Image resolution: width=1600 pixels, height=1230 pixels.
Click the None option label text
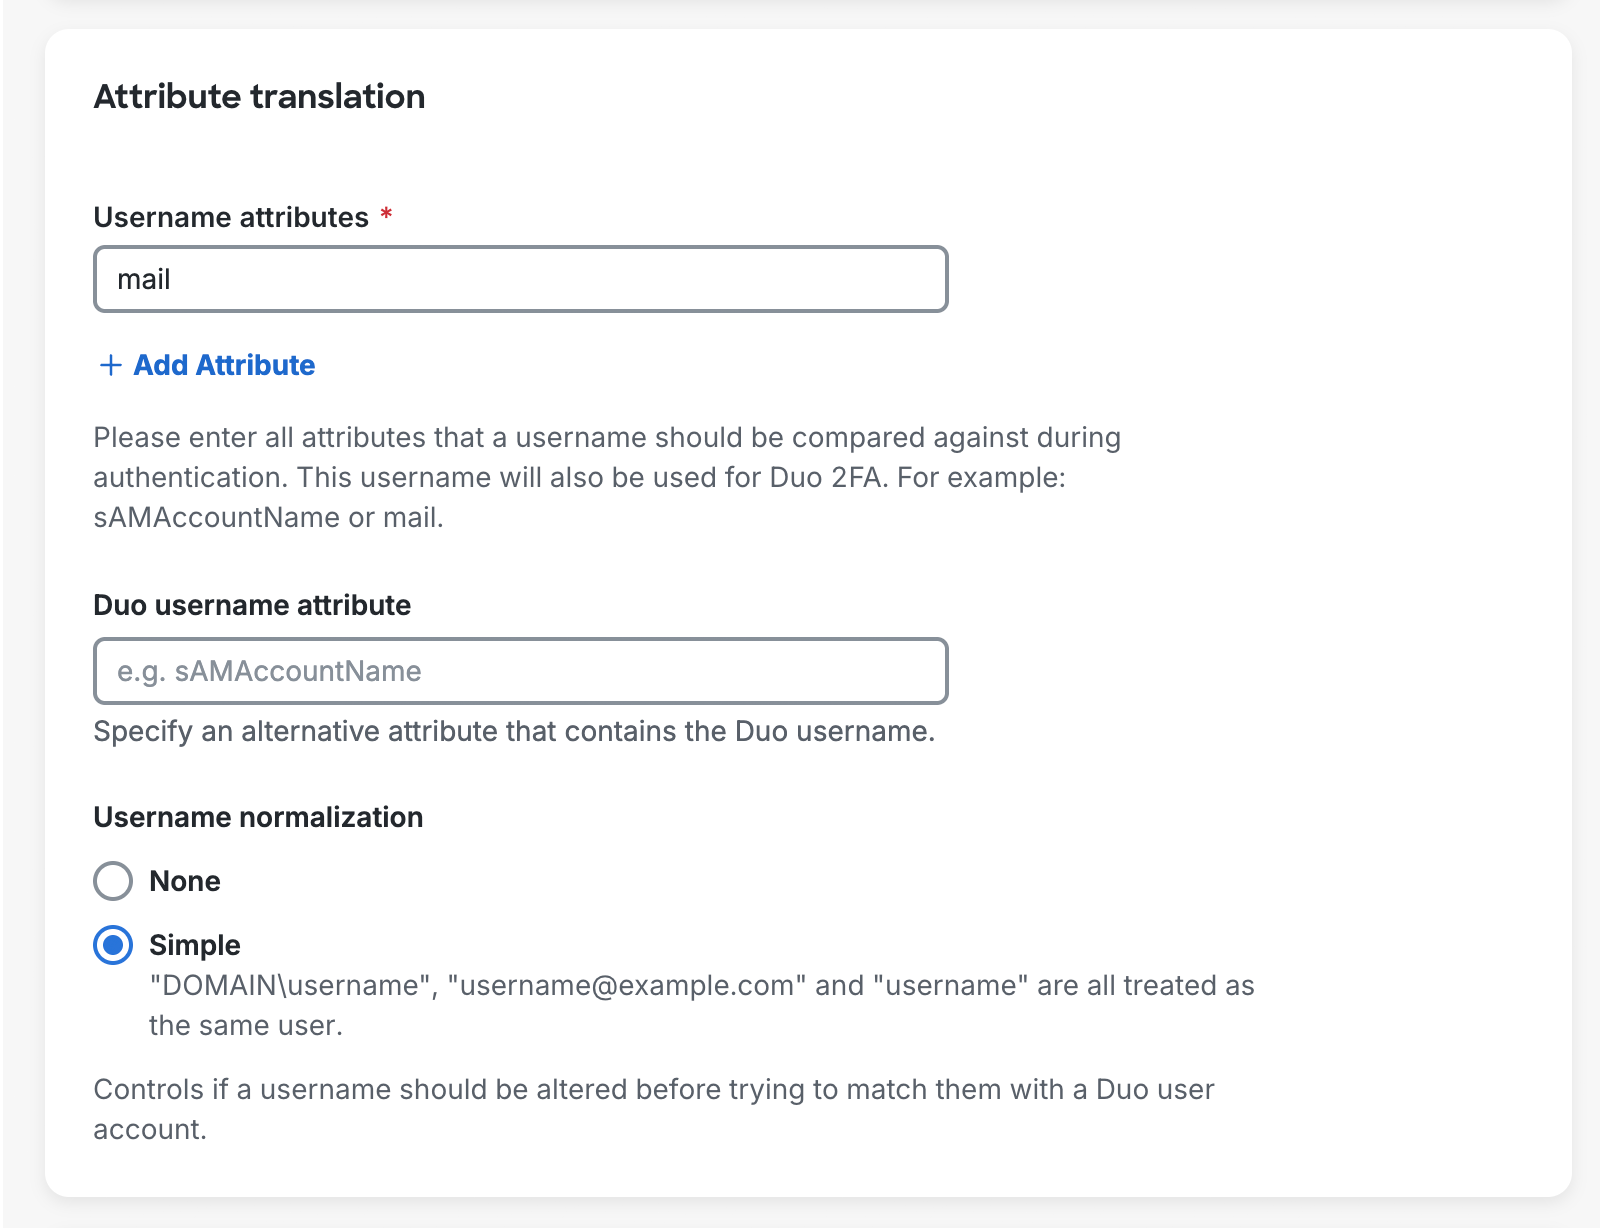184,881
